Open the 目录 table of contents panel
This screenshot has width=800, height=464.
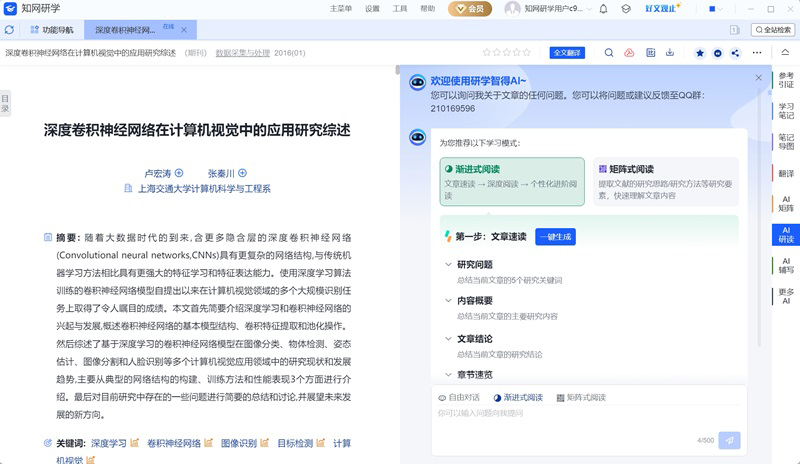(x=5, y=104)
